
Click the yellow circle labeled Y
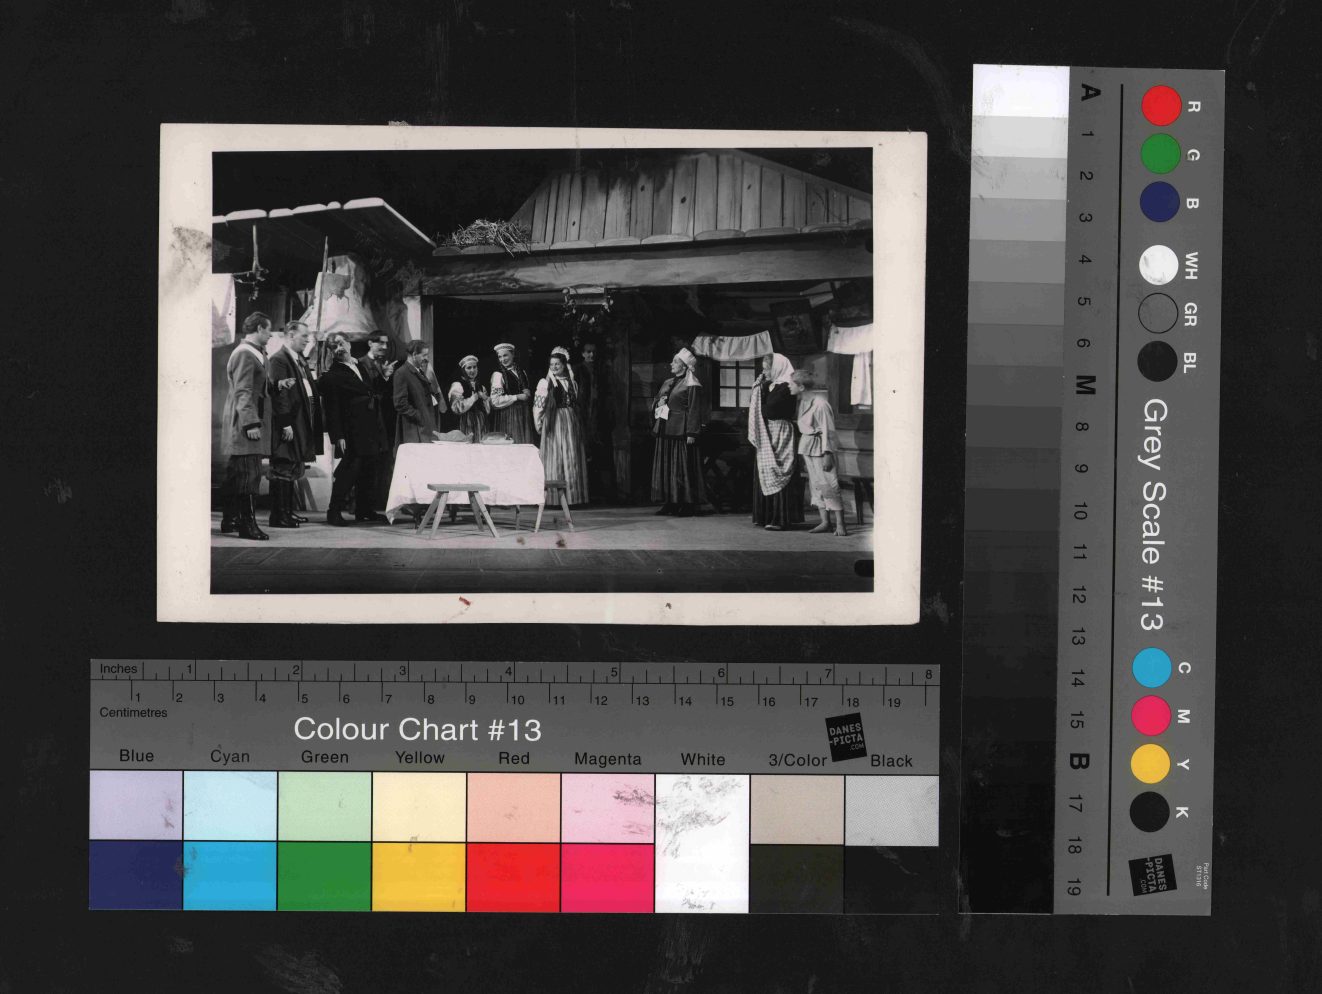1151,764
